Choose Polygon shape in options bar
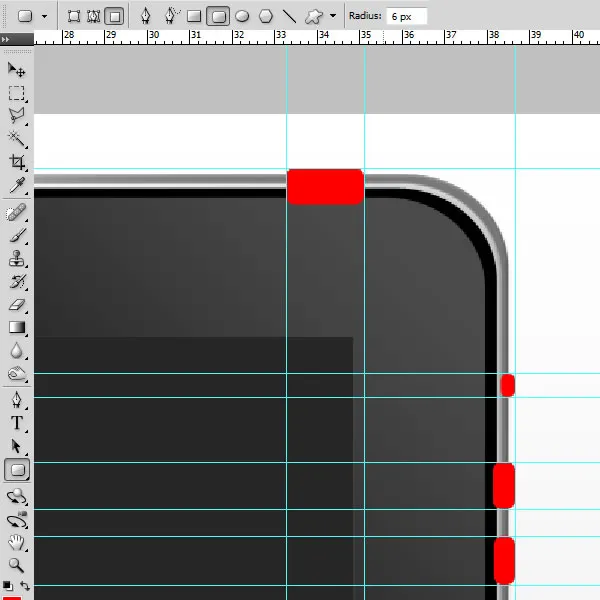 pyautogui.click(x=266, y=16)
